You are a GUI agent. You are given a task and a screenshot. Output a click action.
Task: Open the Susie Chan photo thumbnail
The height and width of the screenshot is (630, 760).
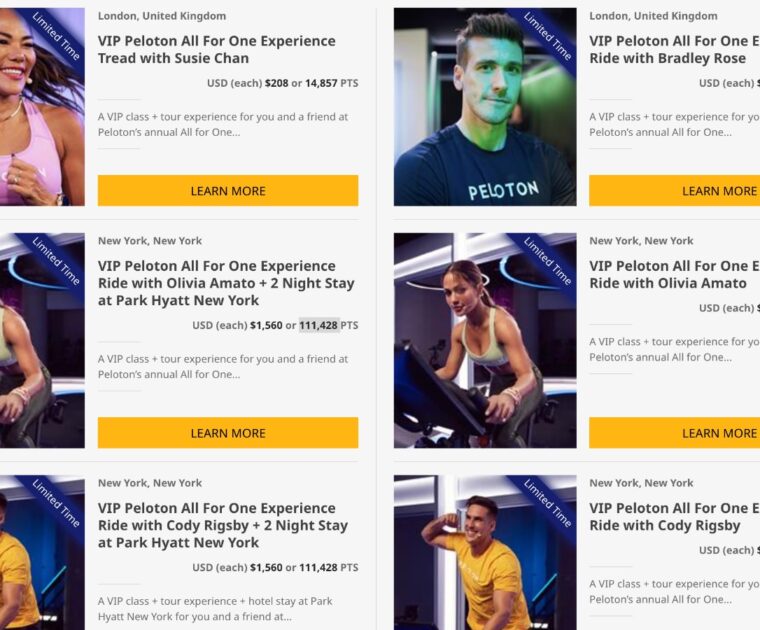[x=42, y=107]
